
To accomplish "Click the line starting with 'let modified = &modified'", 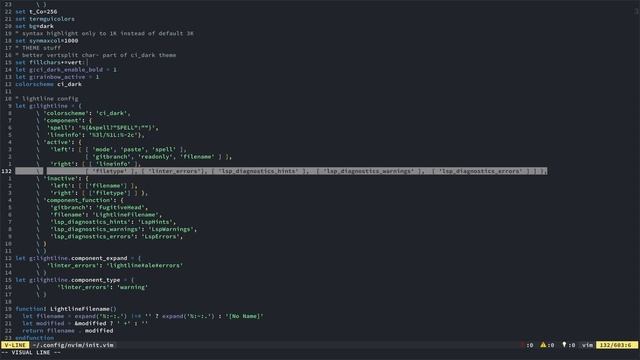I will point(85,324).
